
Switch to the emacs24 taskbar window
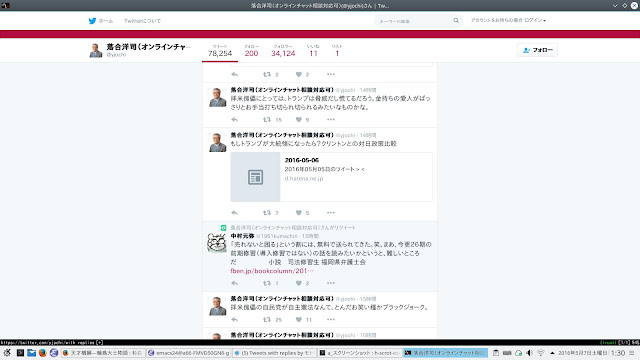pos(188,353)
